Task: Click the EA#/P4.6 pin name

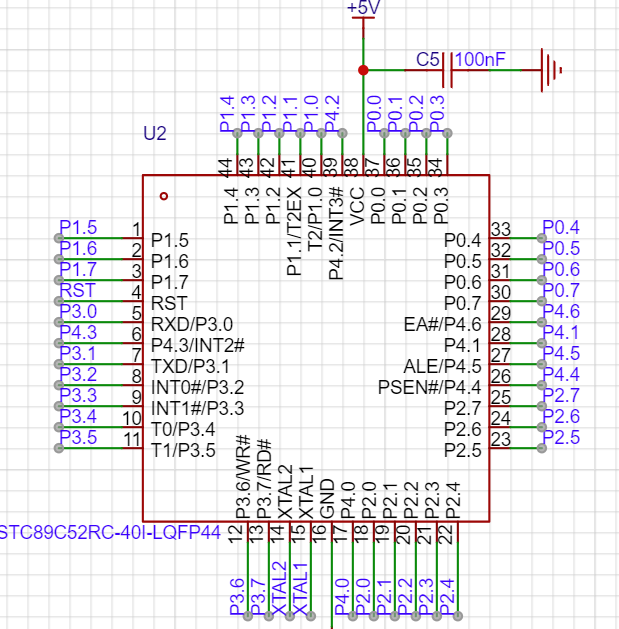Action: point(442,325)
